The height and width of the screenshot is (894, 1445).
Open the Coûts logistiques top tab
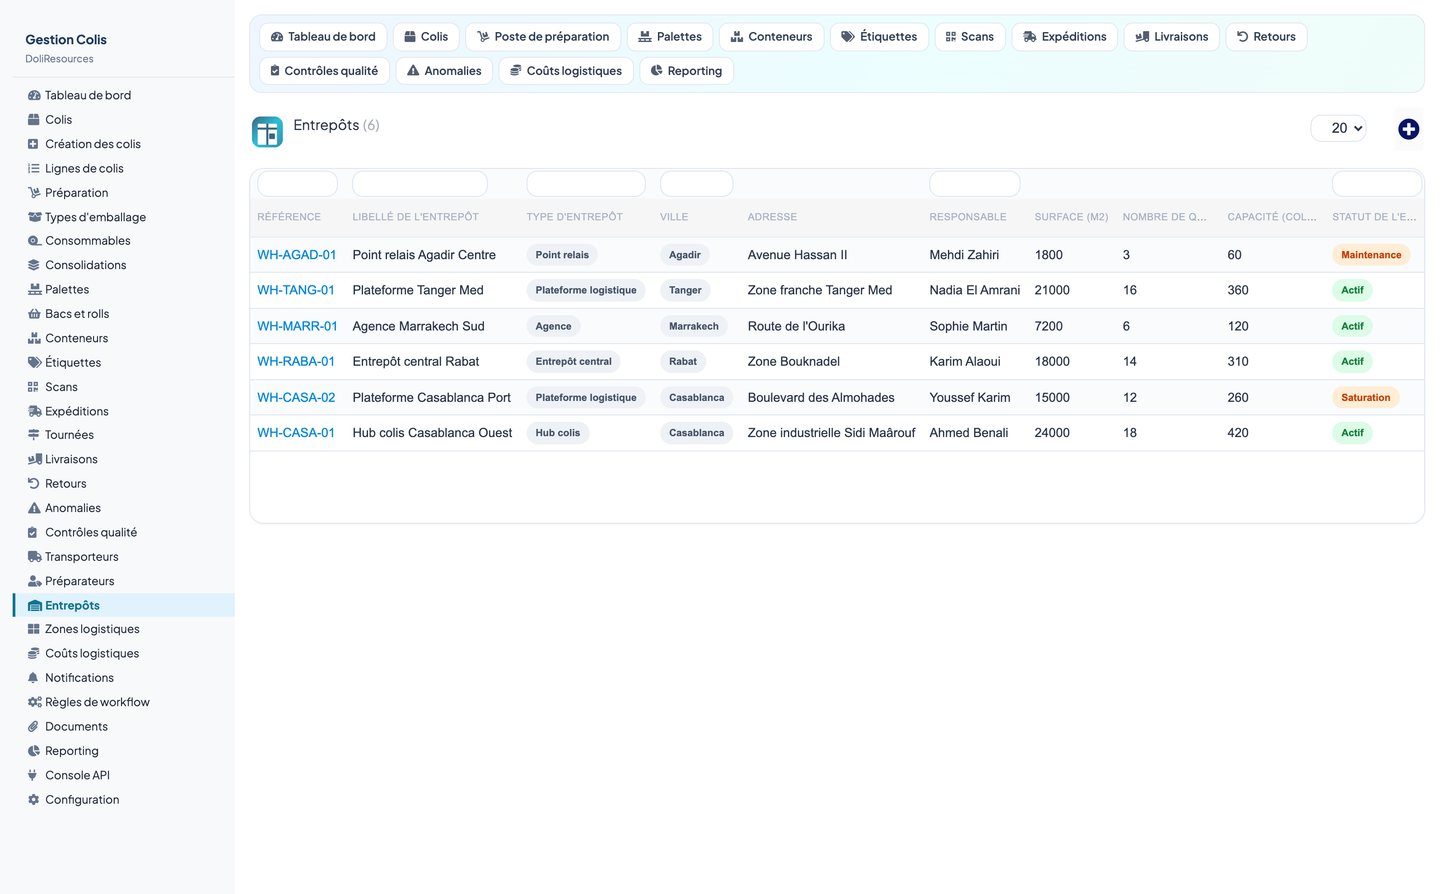click(x=566, y=71)
